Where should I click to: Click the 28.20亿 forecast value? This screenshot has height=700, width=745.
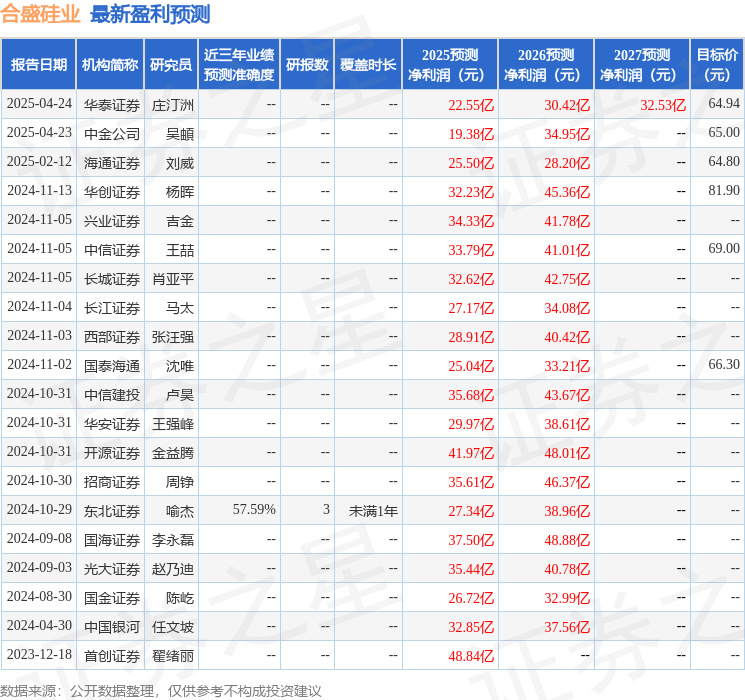(567, 163)
